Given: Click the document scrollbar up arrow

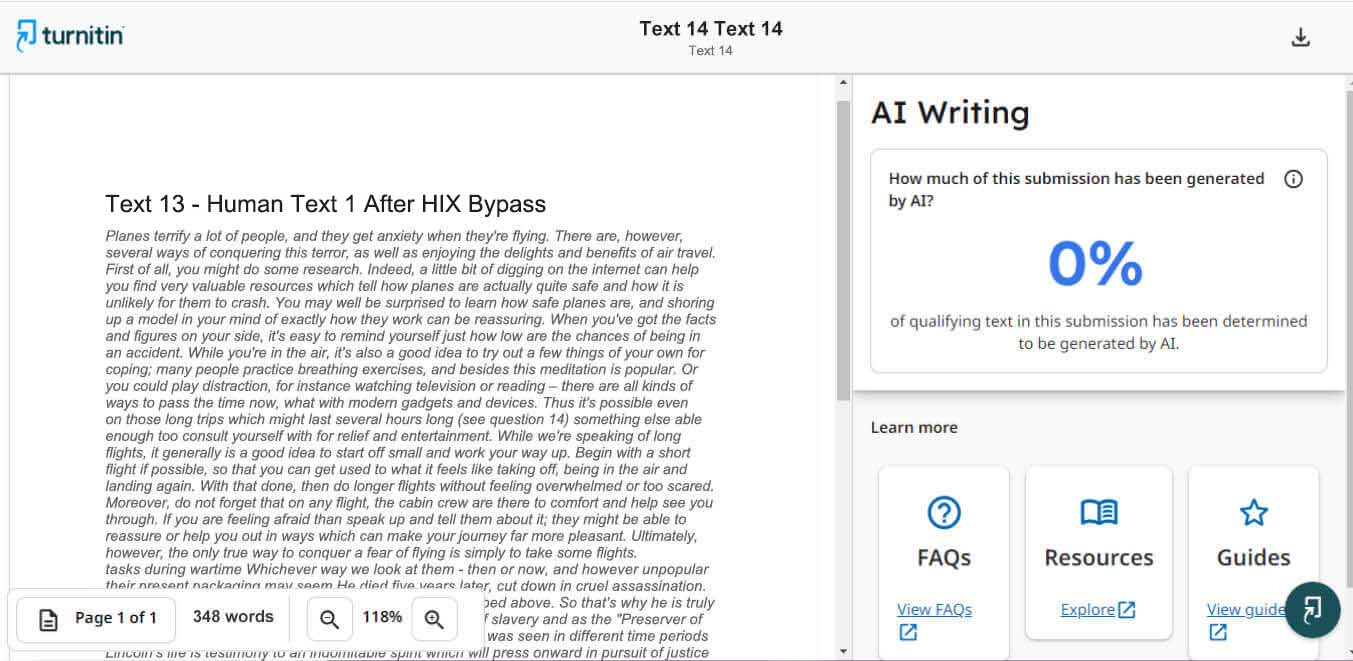Looking at the screenshot, I should pos(843,83).
